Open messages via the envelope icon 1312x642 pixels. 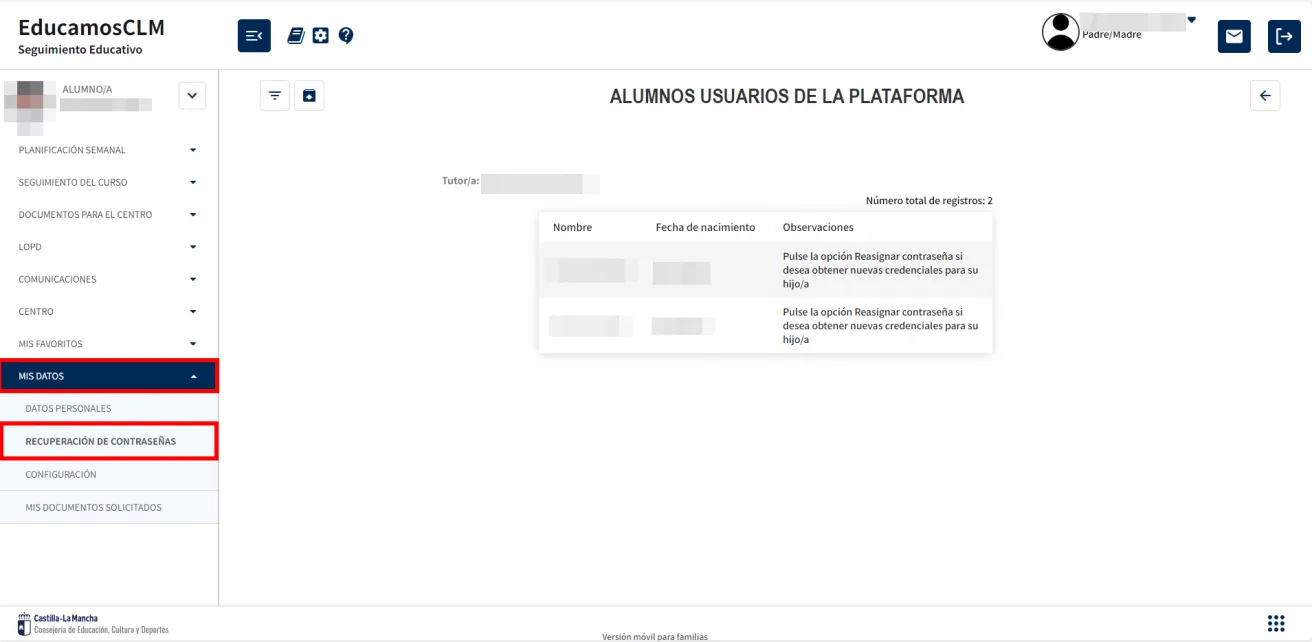click(x=1233, y=35)
